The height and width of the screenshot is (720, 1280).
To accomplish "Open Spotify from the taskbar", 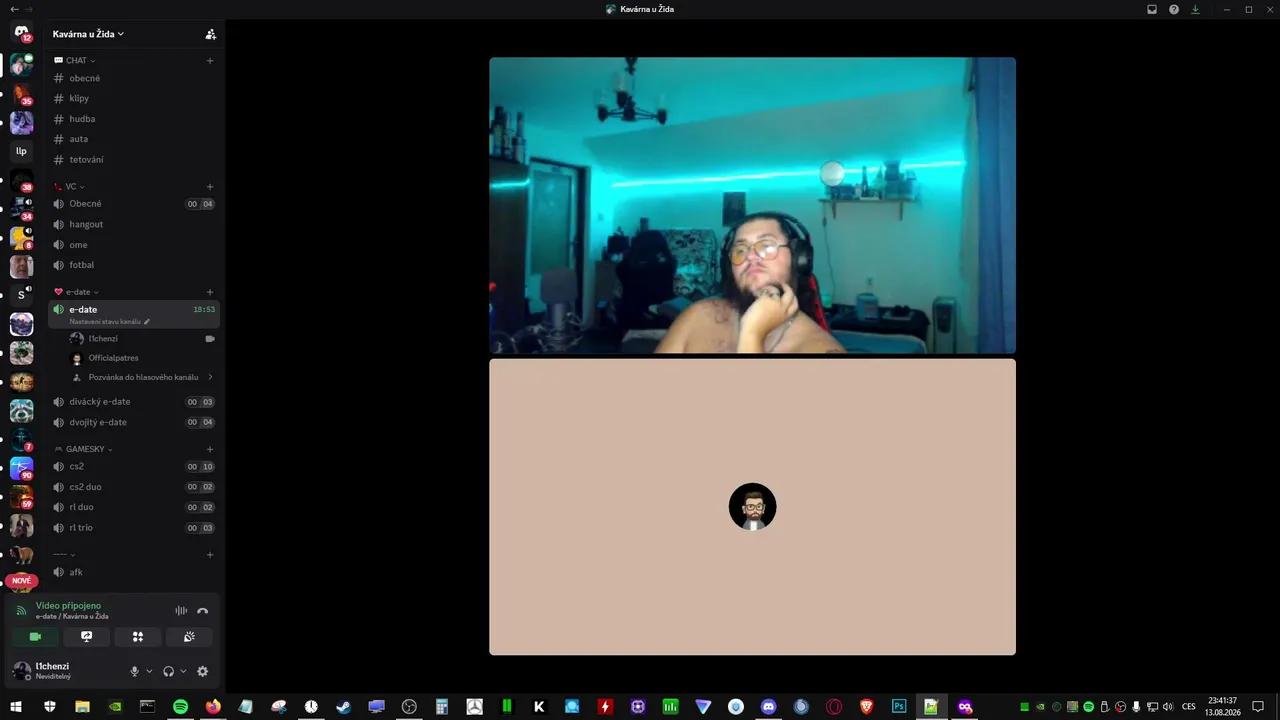I will [180, 707].
